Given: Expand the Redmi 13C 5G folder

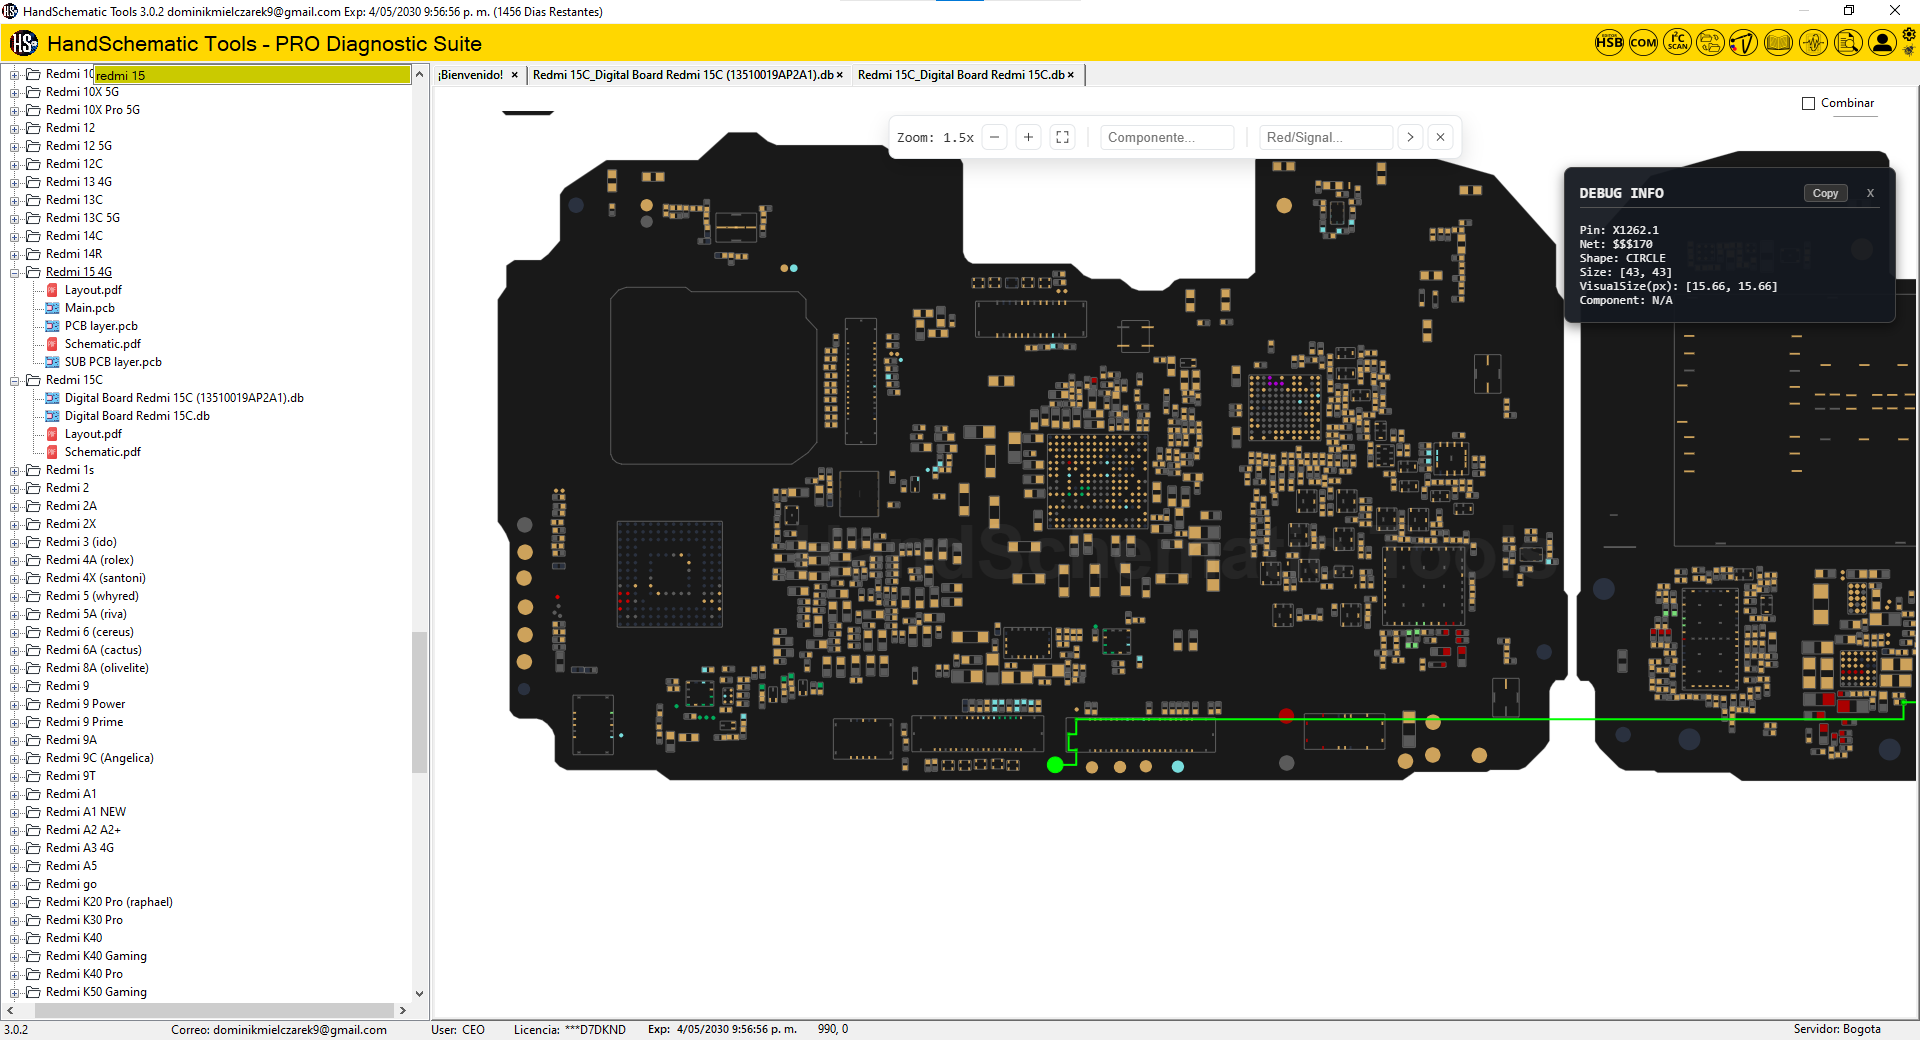Looking at the screenshot, I should click(x=15, y=218).
